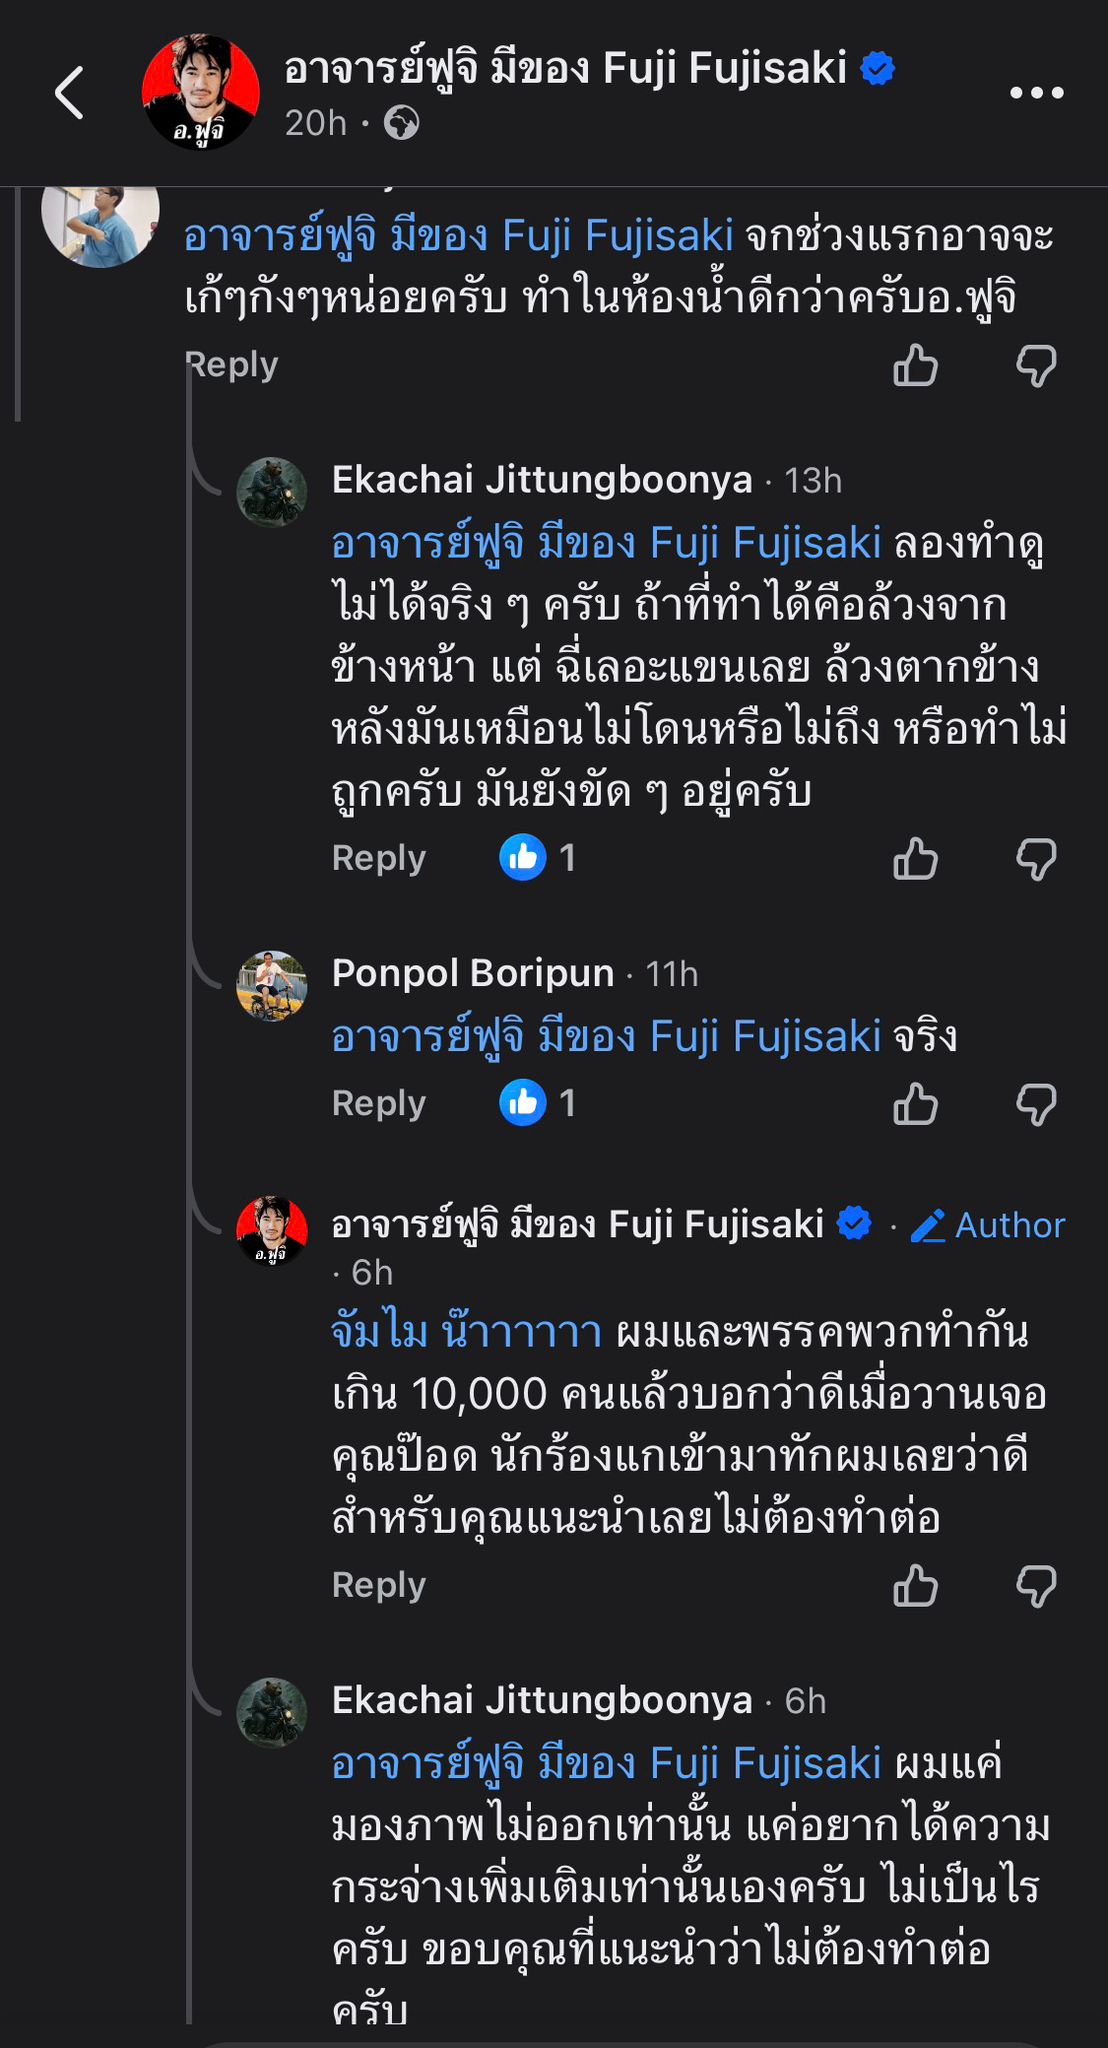This screenshot has width=1108, height=2048.
Task: Reply to Ponpol Boripun's comment
Action: pyautogui.click(x=379, y=1103)
